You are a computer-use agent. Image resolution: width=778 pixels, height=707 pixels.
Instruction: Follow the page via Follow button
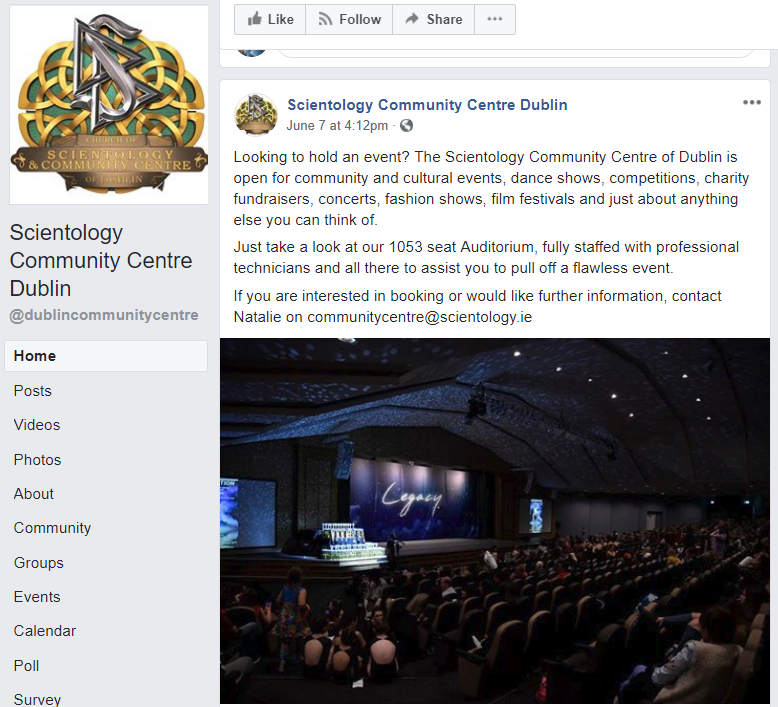pyautogui.click(x=349, y=19)
